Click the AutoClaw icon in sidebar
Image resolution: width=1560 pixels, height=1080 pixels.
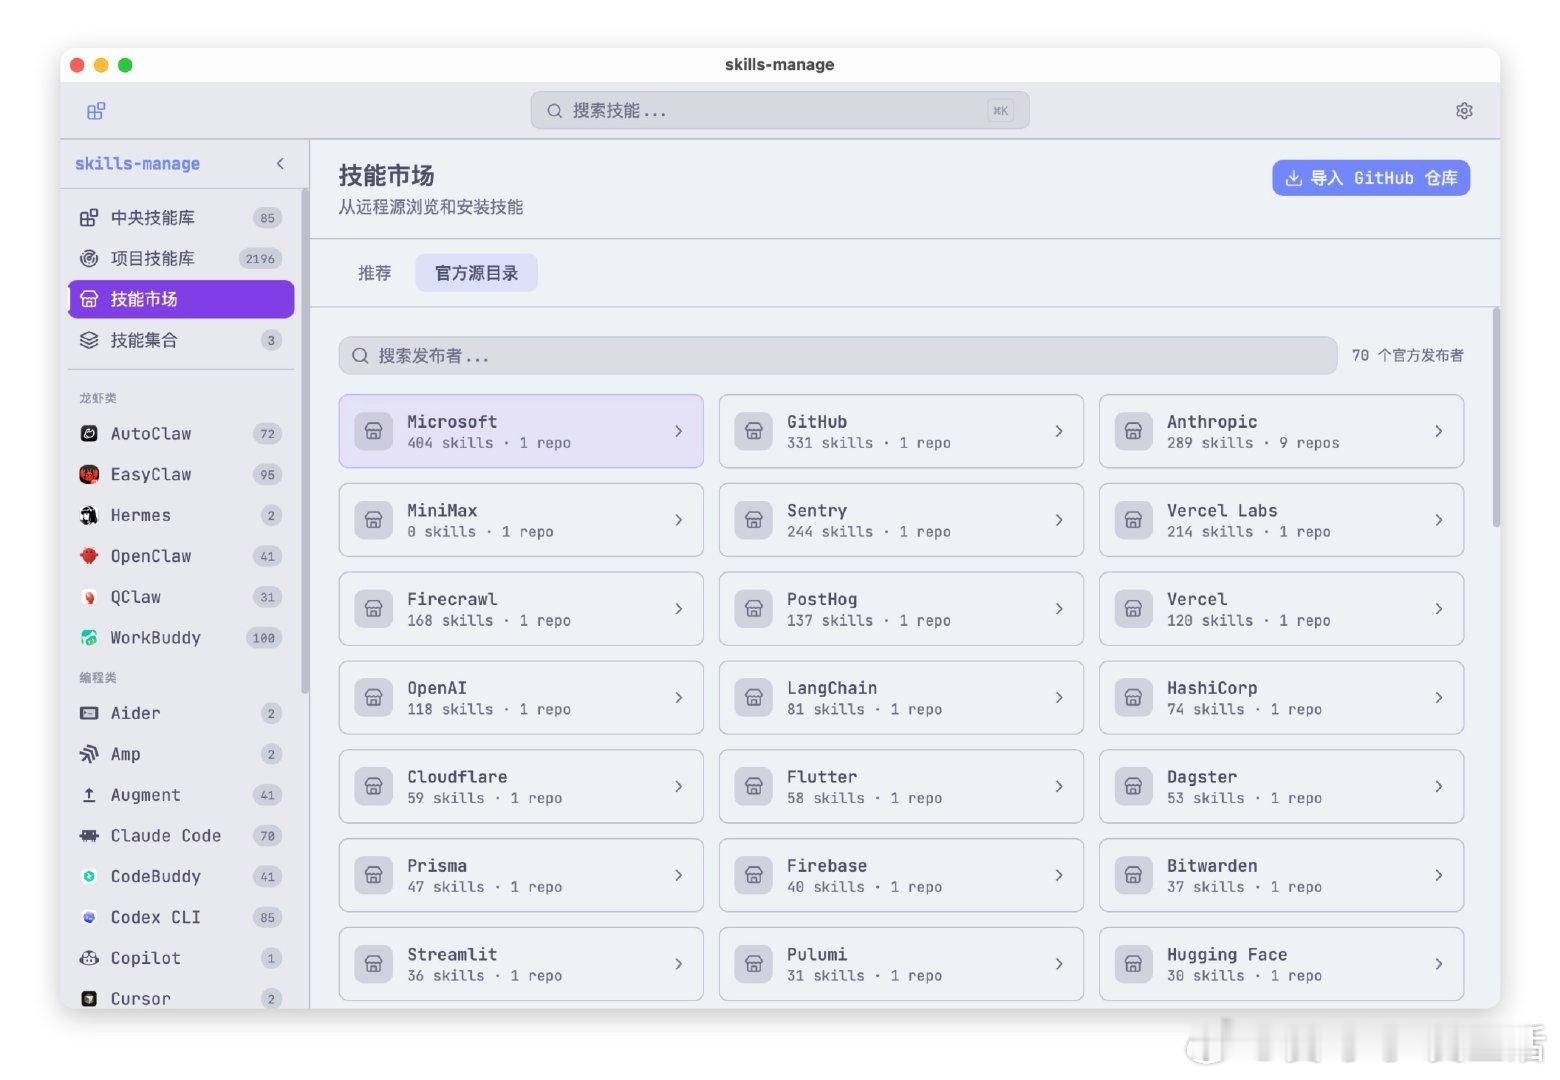pos(89,434)
